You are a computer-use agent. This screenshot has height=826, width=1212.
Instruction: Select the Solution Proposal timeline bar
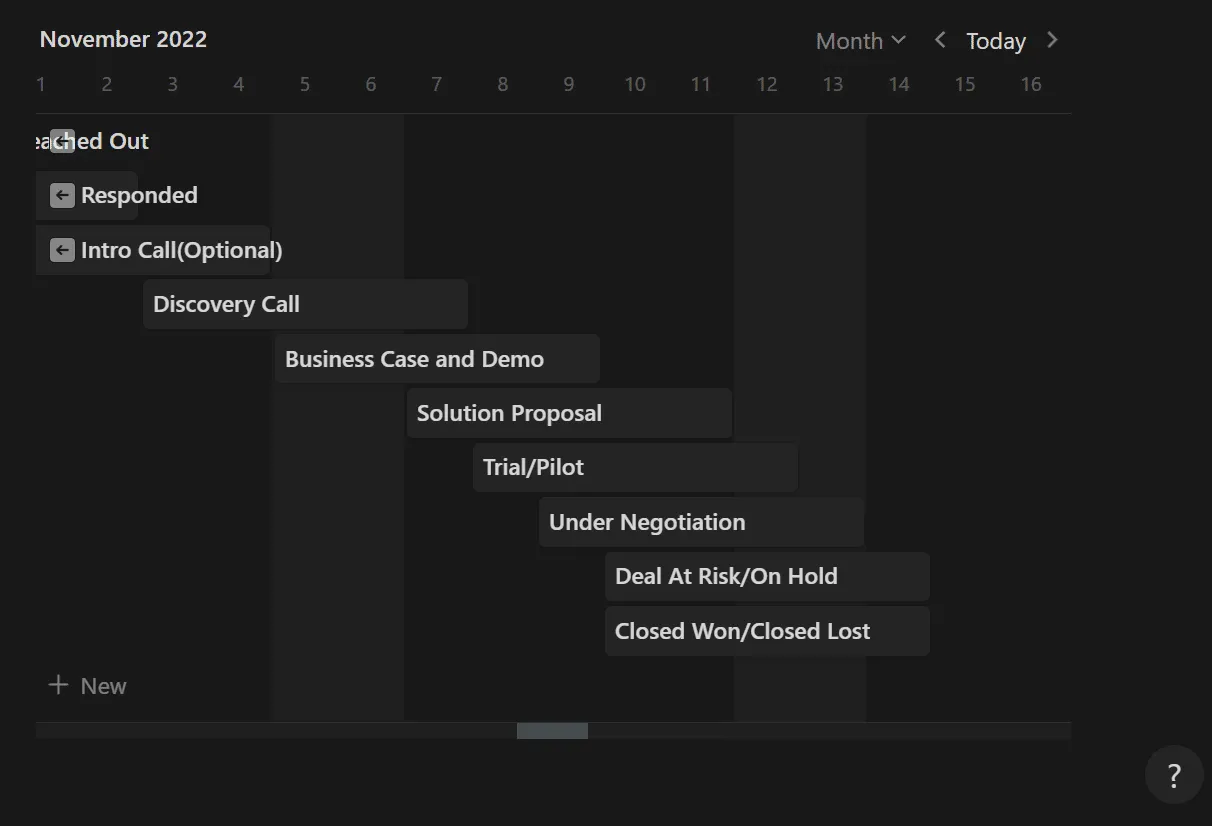(x=569, y=413)
